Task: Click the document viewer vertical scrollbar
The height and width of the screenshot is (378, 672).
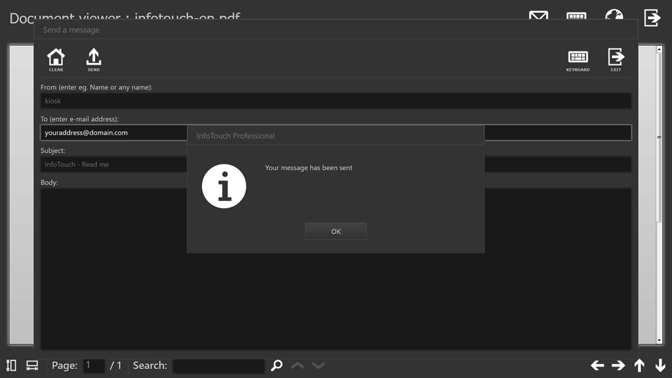Action: coord(659,195)
